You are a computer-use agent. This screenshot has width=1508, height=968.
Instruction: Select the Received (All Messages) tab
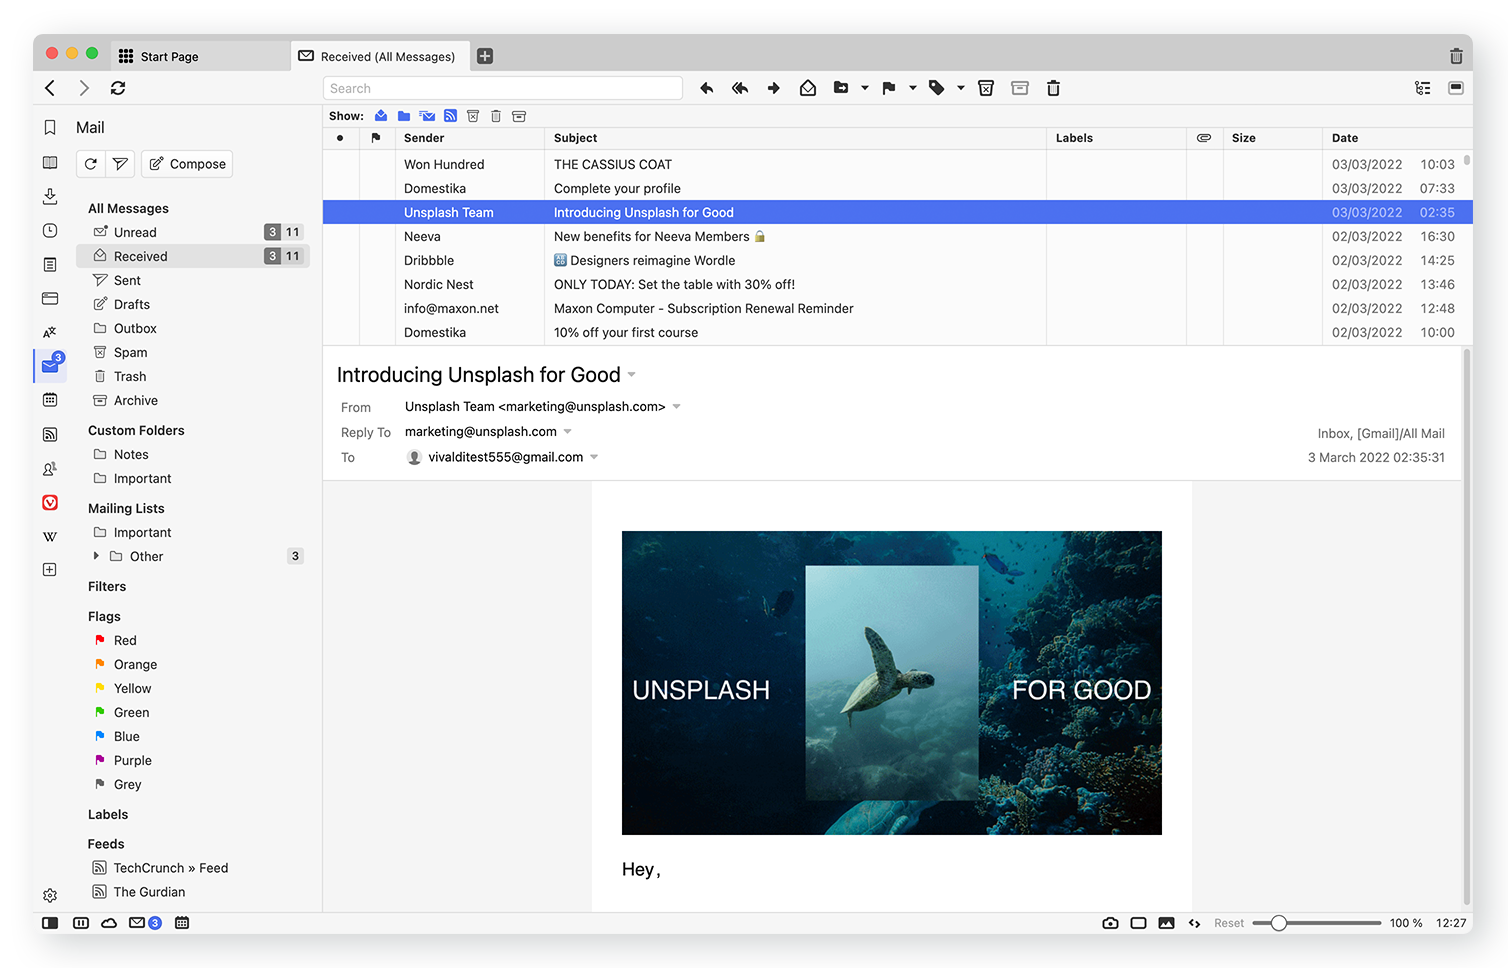(x=380, y=56)
